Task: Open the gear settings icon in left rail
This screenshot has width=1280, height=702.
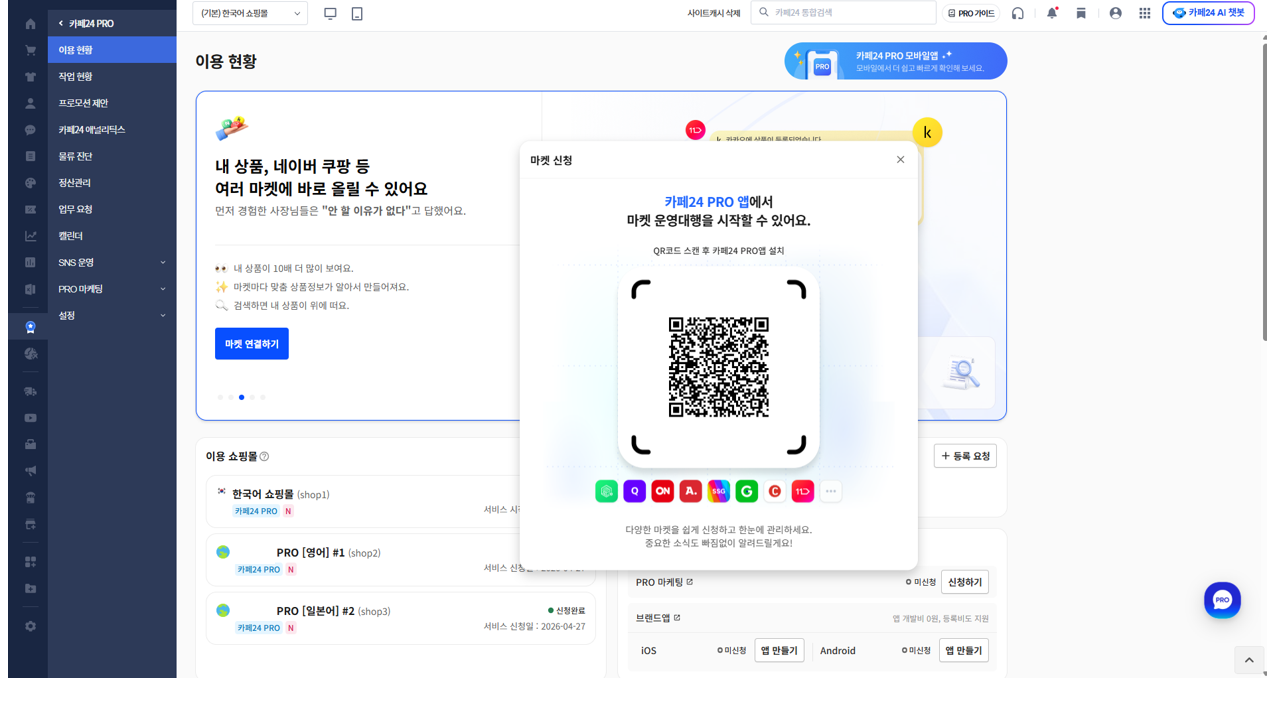Action: [30, 626]
